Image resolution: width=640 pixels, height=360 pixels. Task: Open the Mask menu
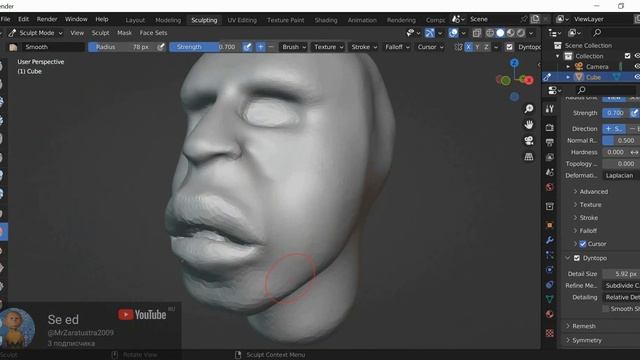(124, 33)
